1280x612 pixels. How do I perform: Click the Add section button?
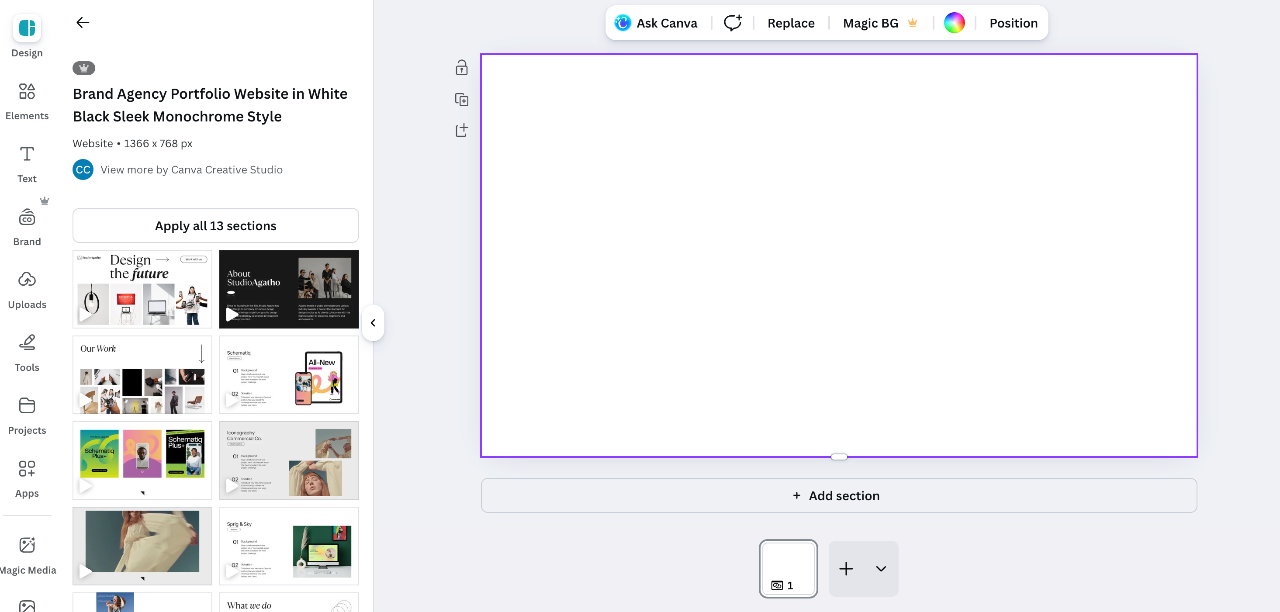(838, 496)
